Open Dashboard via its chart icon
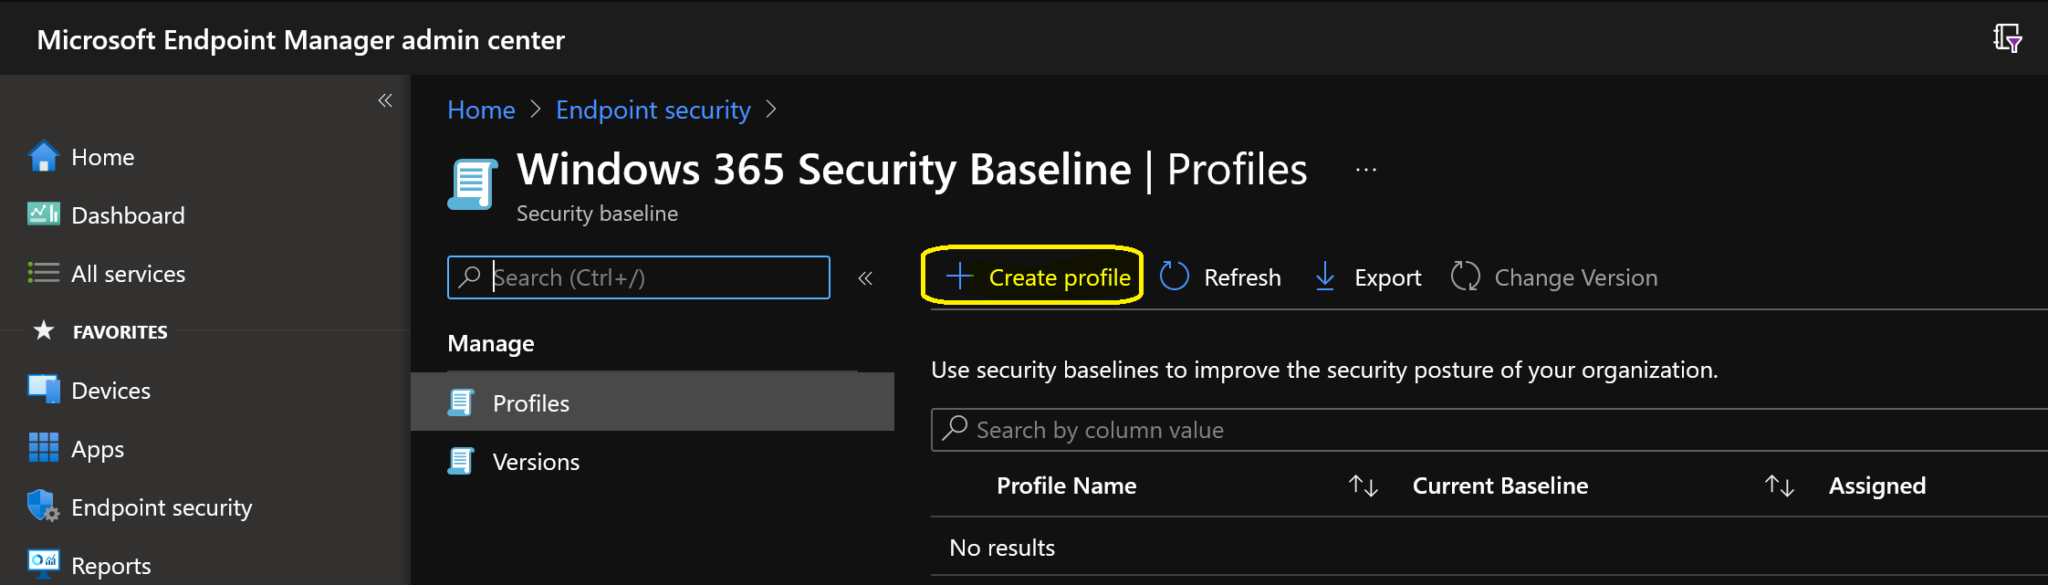 pos(43,214)
